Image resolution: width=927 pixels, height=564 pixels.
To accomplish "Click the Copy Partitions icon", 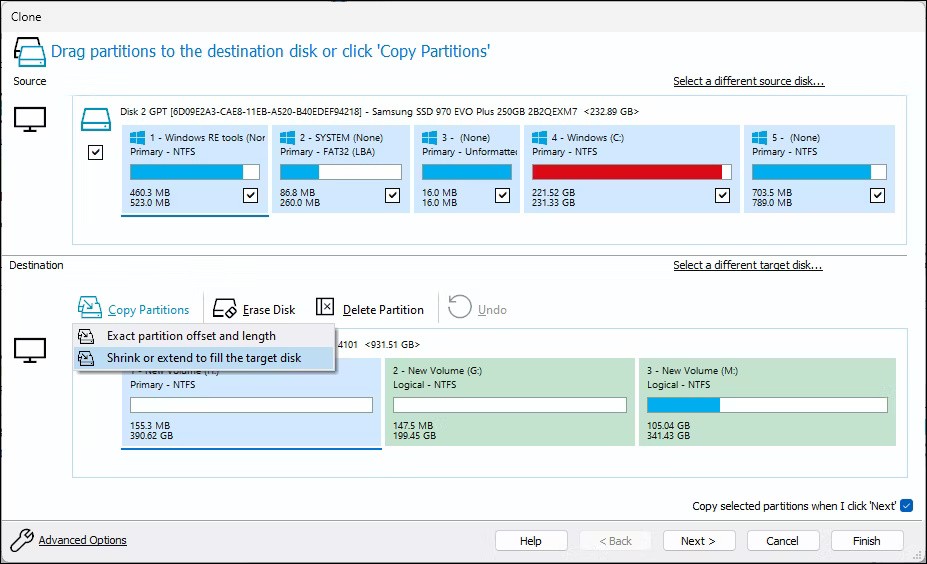I will [89, 308].
